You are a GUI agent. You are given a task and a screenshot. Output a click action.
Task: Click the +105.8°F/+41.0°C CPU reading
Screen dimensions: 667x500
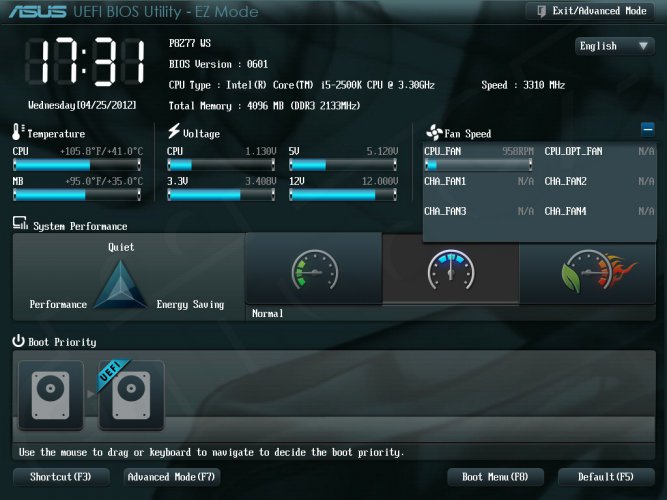pos(102,151)
